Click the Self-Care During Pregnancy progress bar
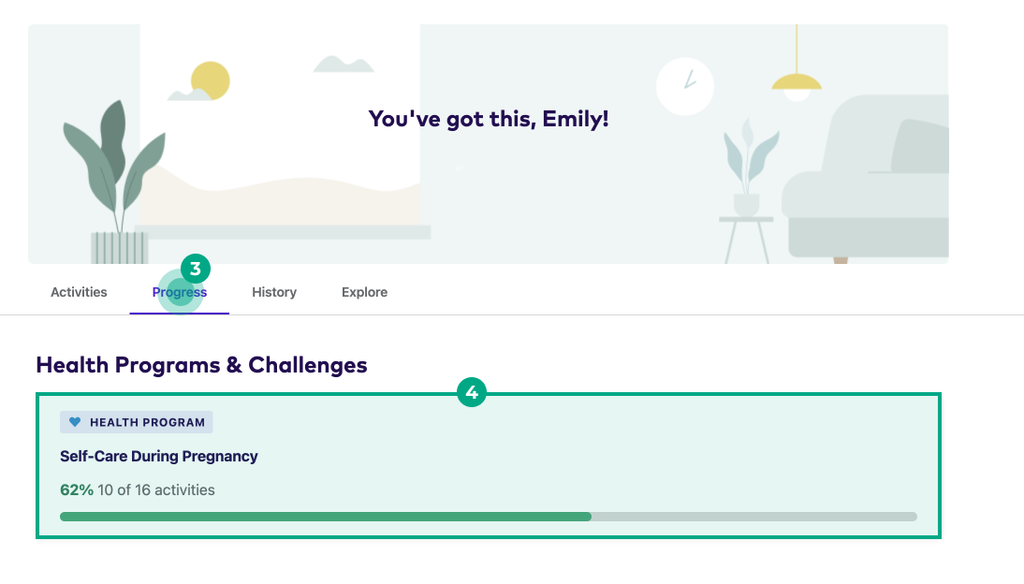The image size is (1024, 584). pos(488,516)
